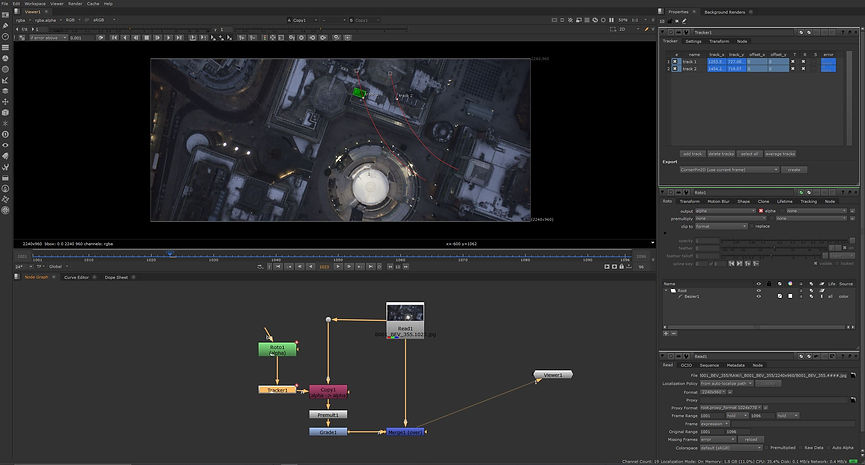Click the Read1 node thumbnail
This screenshot has height=465, width=865.
405,312
